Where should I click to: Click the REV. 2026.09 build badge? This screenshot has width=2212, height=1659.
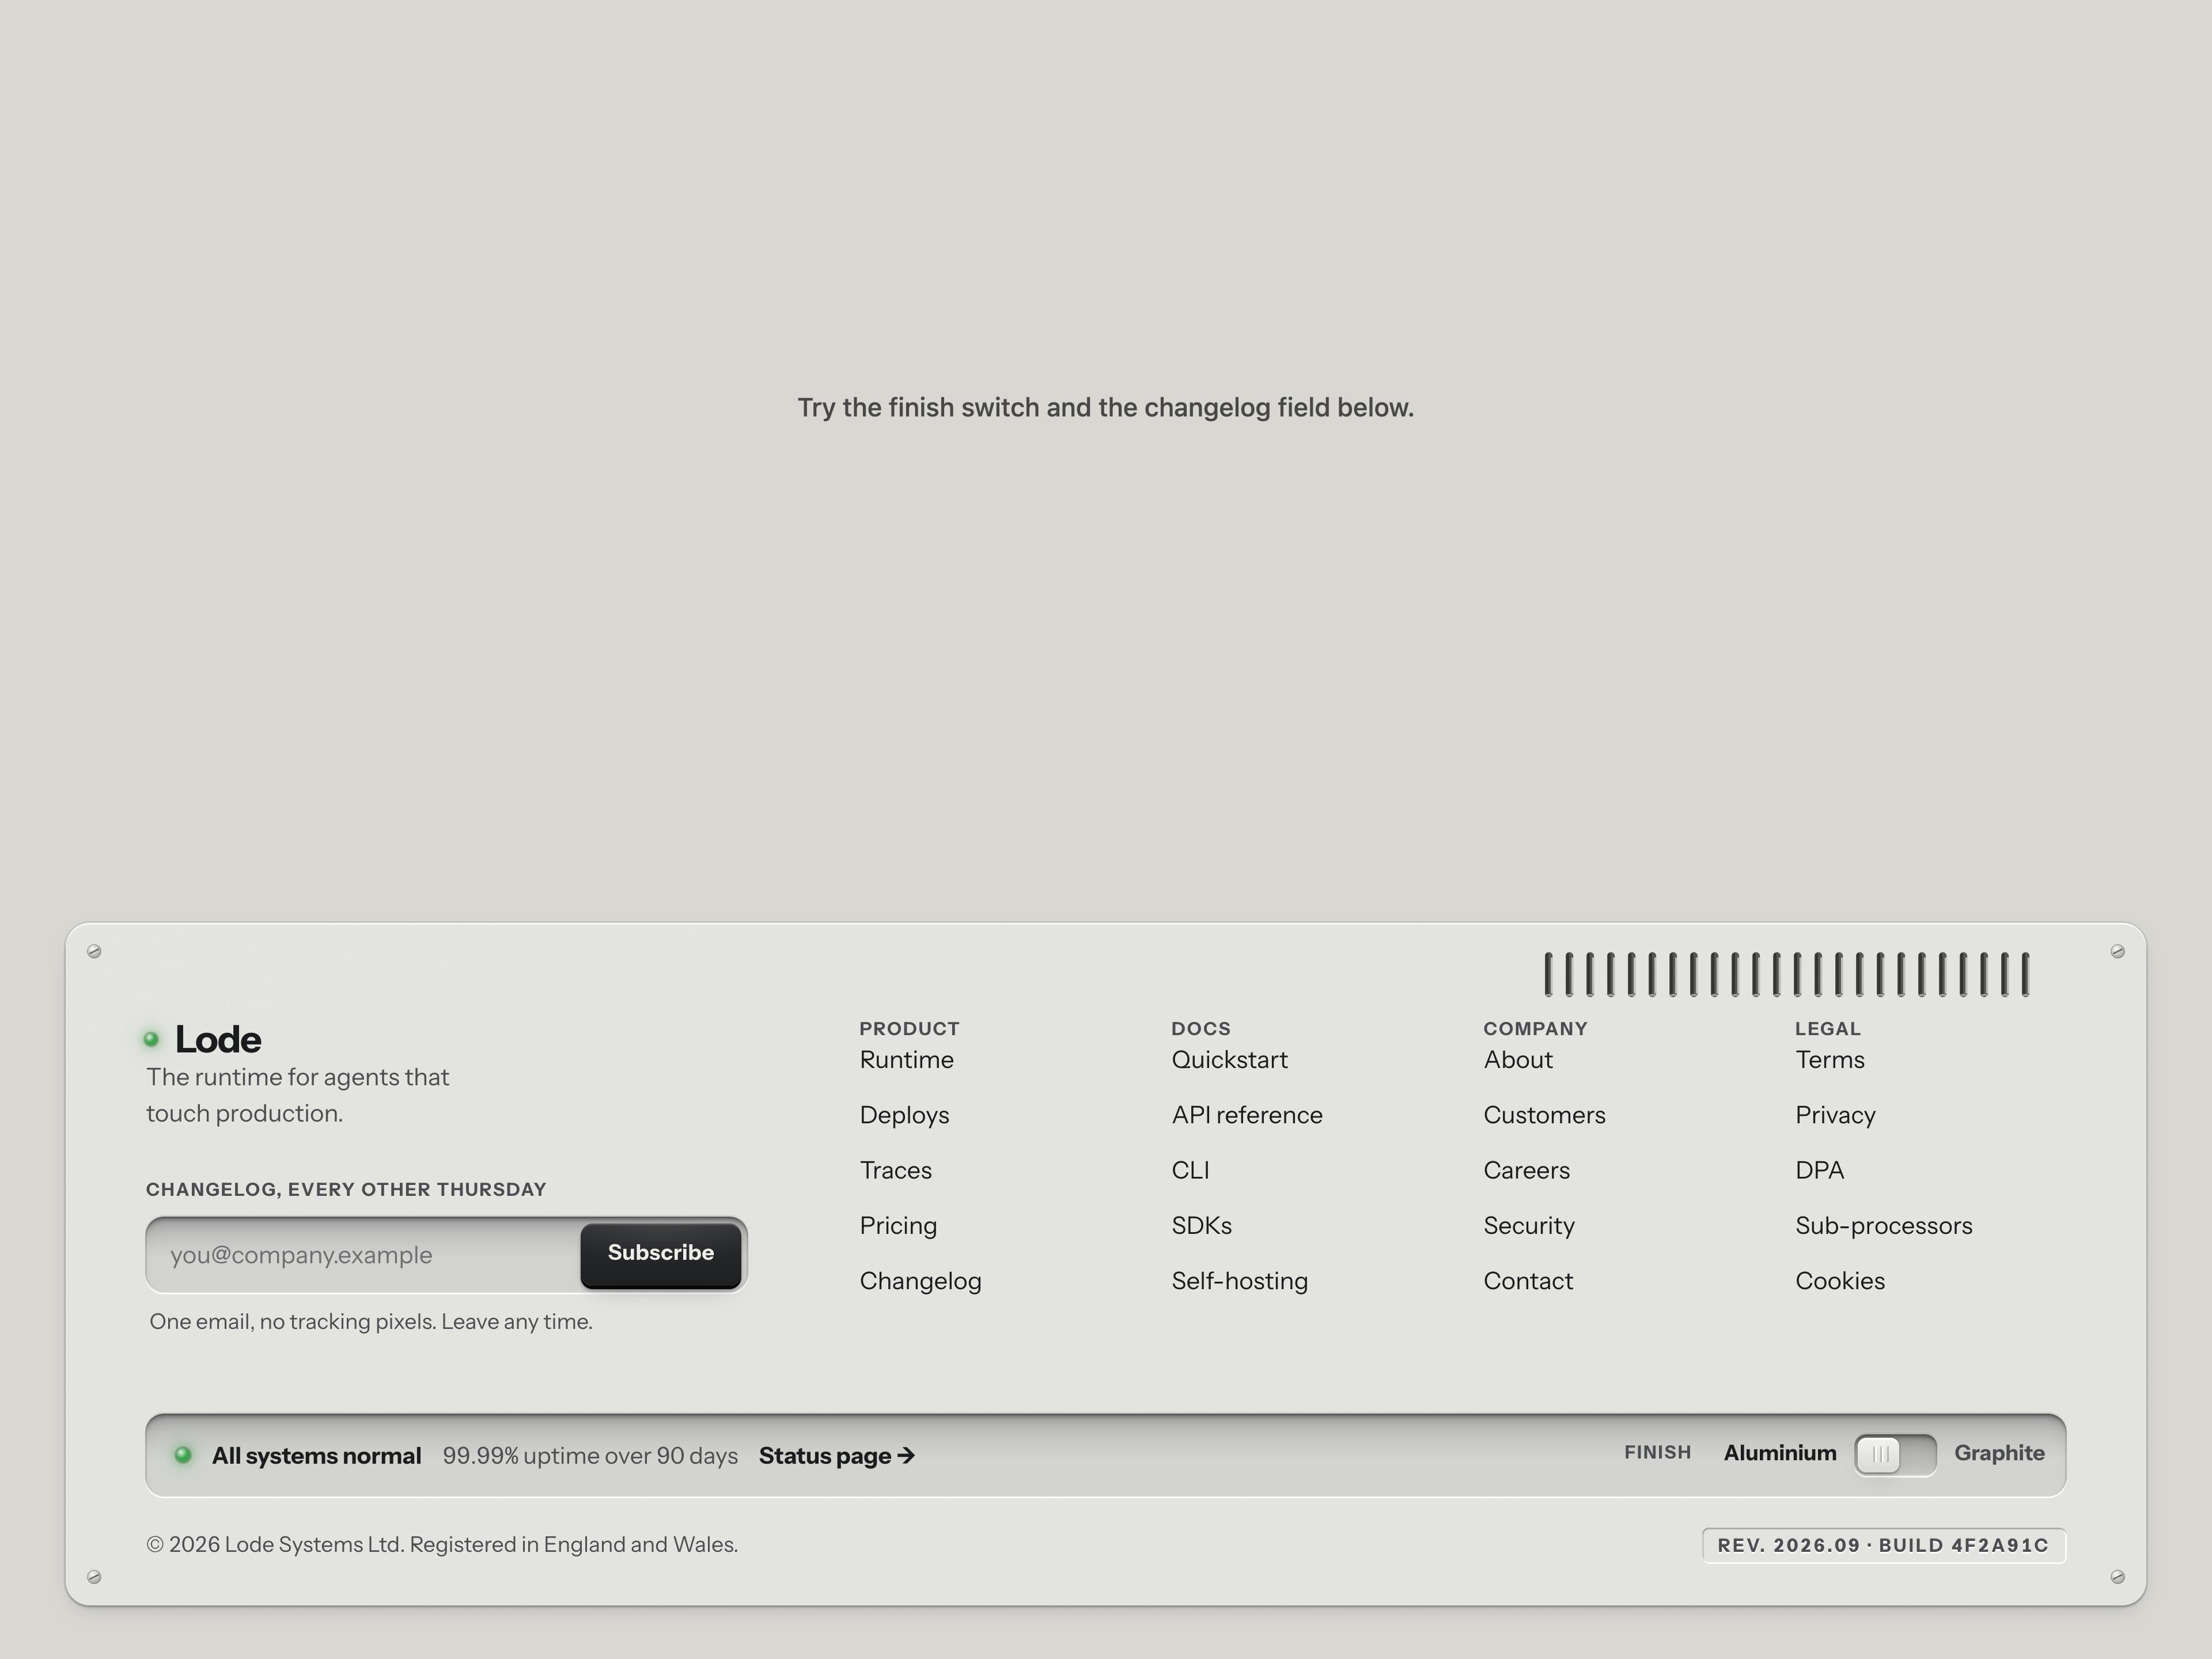coord(1884,1545)
